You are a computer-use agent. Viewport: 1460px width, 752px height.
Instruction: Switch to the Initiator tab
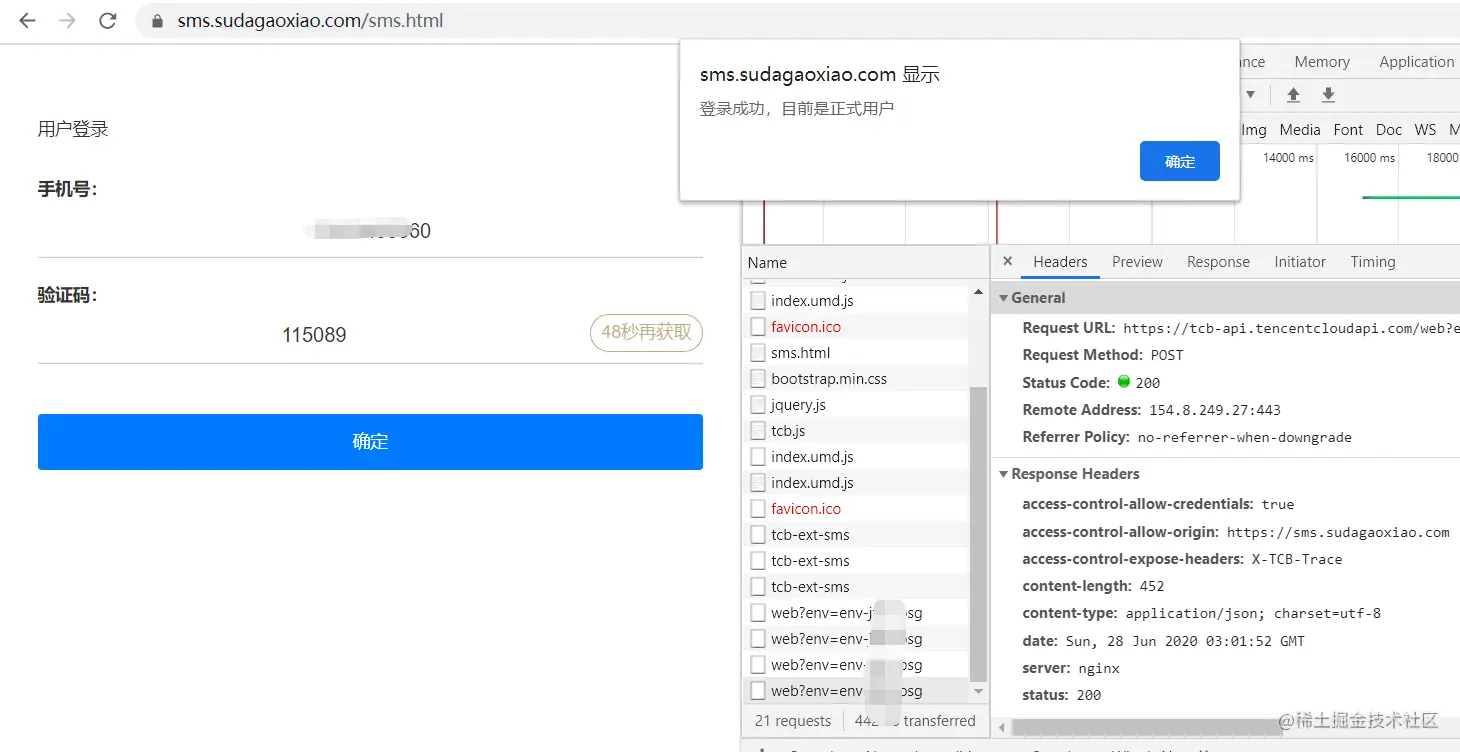[x=1300, y=262]
